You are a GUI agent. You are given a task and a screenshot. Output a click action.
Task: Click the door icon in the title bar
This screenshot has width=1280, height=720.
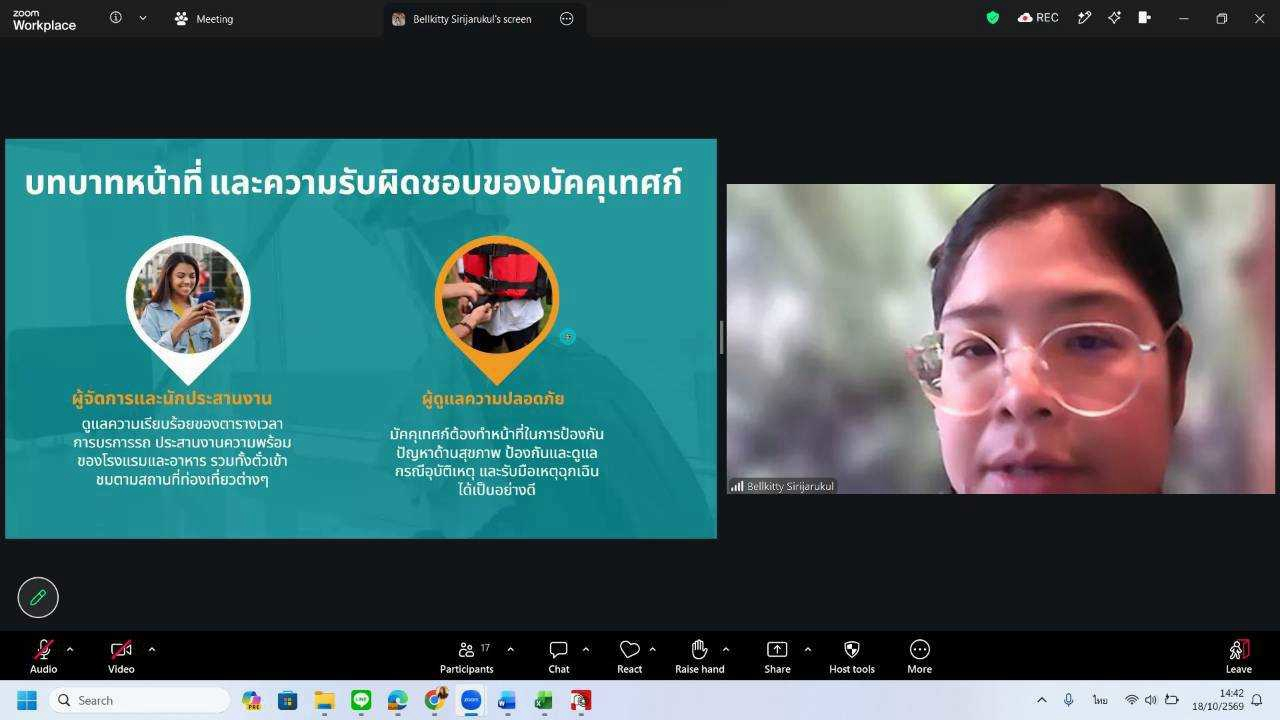tap(1145, 18)
